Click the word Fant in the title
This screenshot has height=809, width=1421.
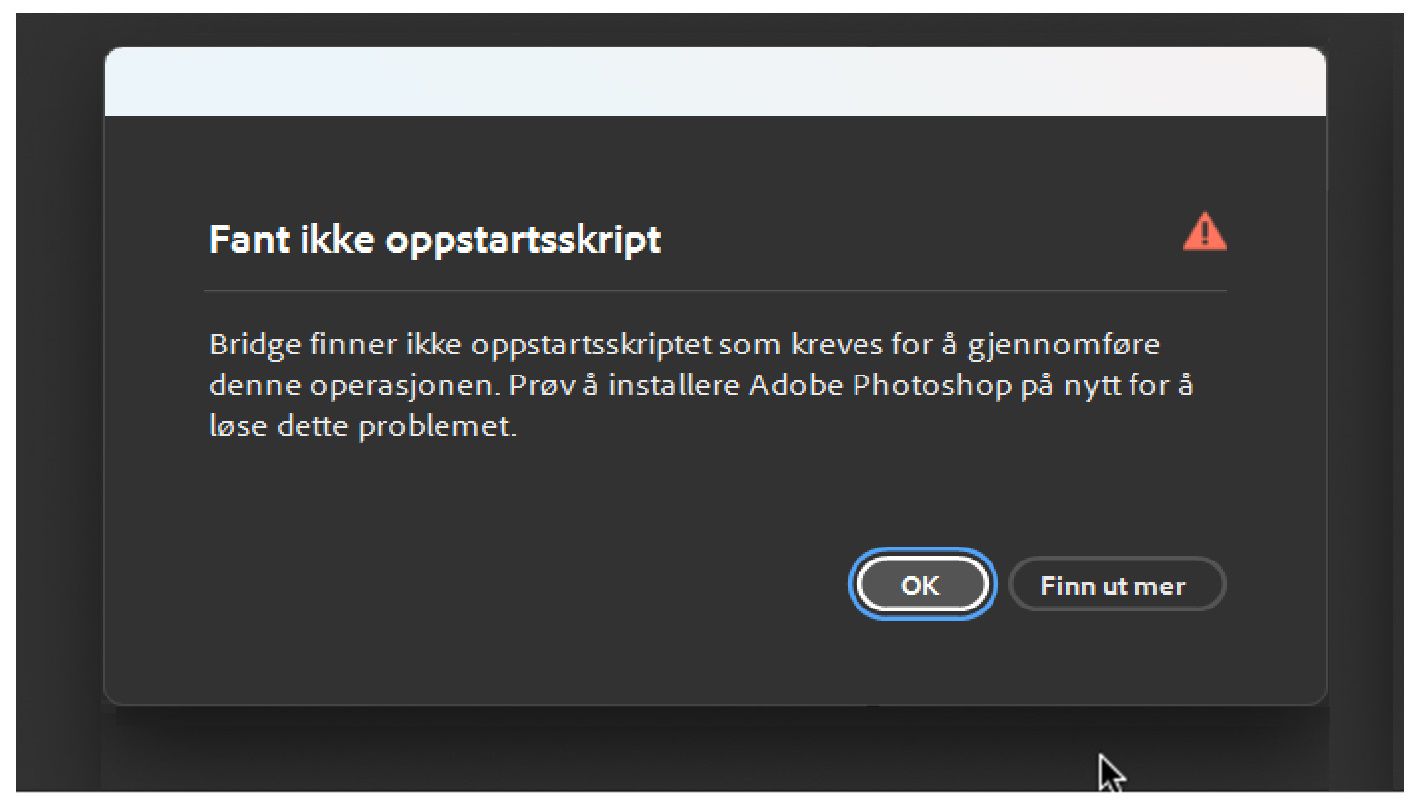pos(251,241)
